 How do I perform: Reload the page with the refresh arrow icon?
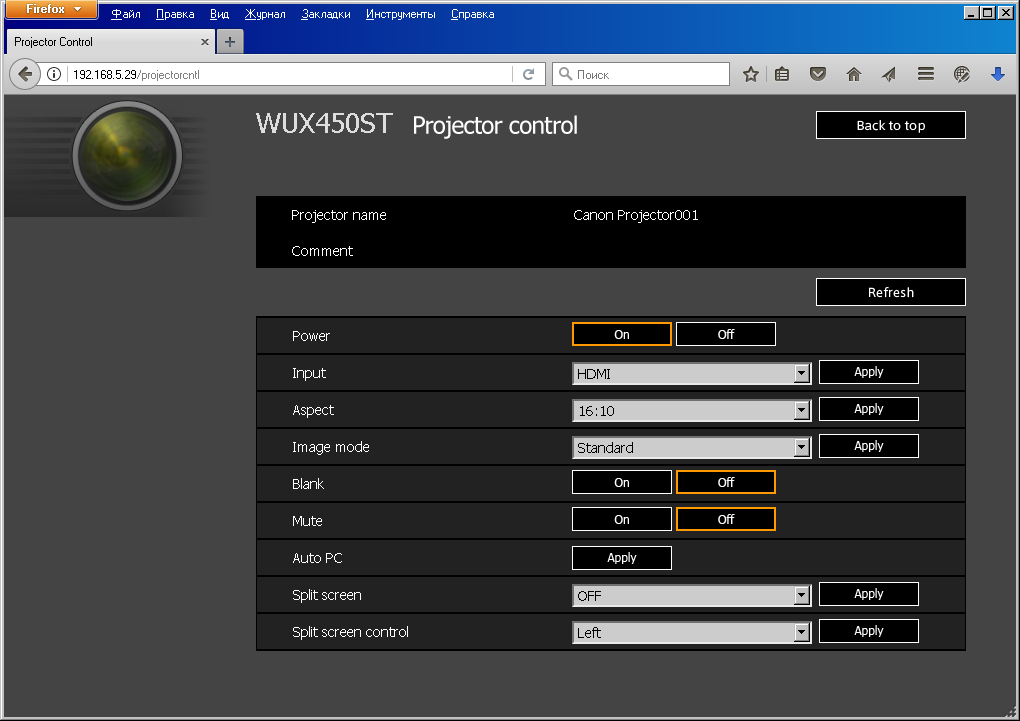(528, 74)
